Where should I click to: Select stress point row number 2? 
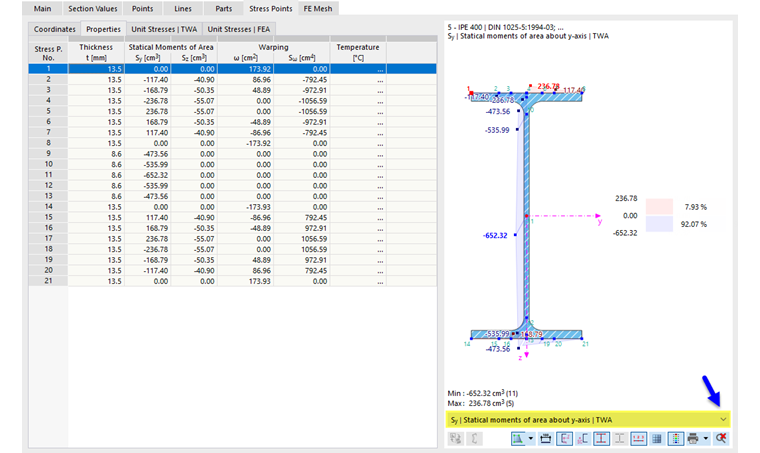point(48,79)
